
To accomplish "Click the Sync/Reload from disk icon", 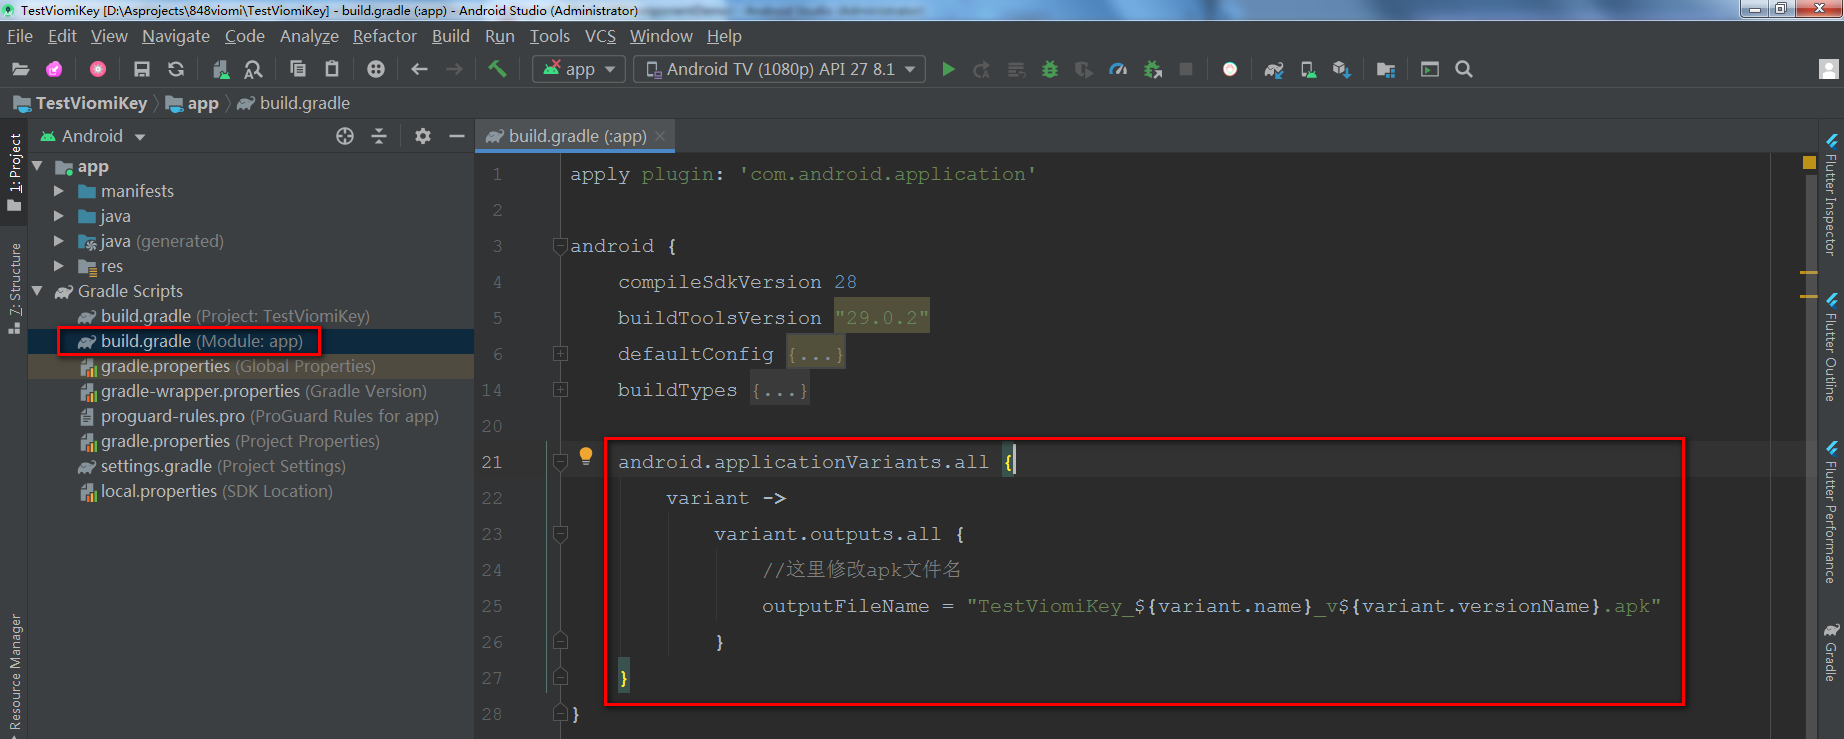I will (x=176, y=69).
